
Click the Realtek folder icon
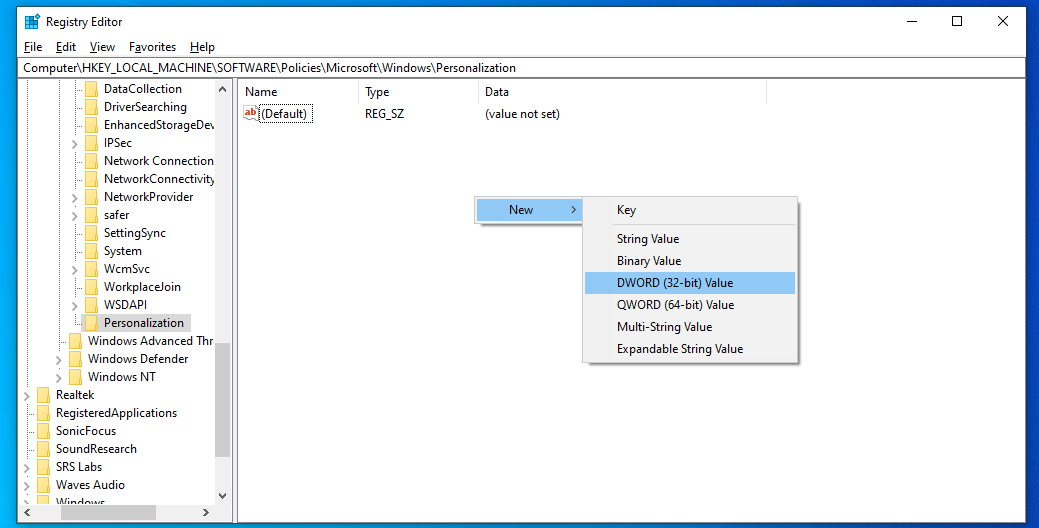click(x=44, y=395)
